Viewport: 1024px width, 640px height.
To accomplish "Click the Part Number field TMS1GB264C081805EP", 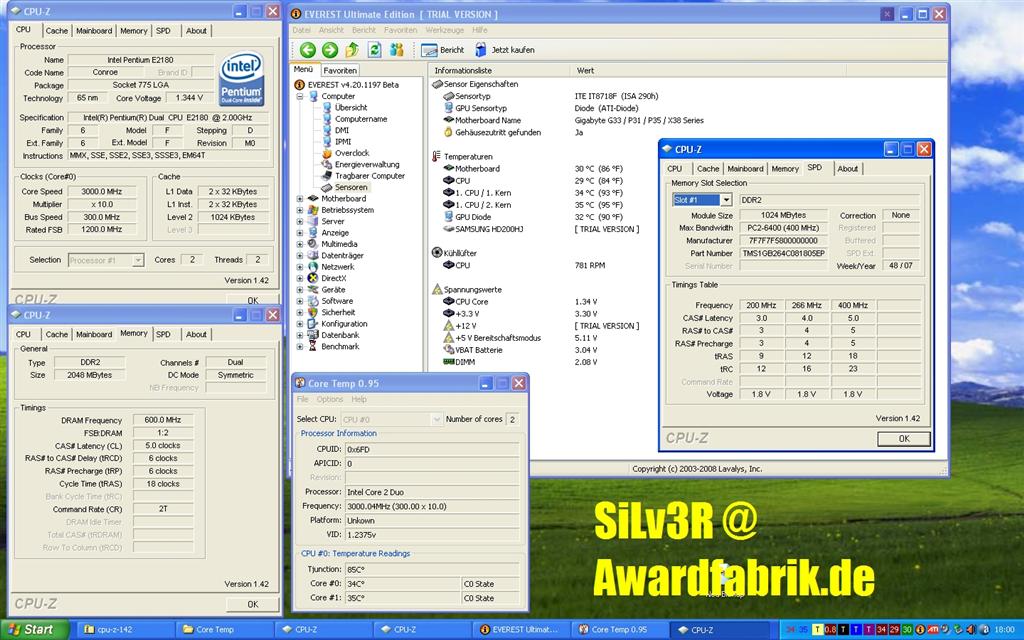I will click(784, 253).
